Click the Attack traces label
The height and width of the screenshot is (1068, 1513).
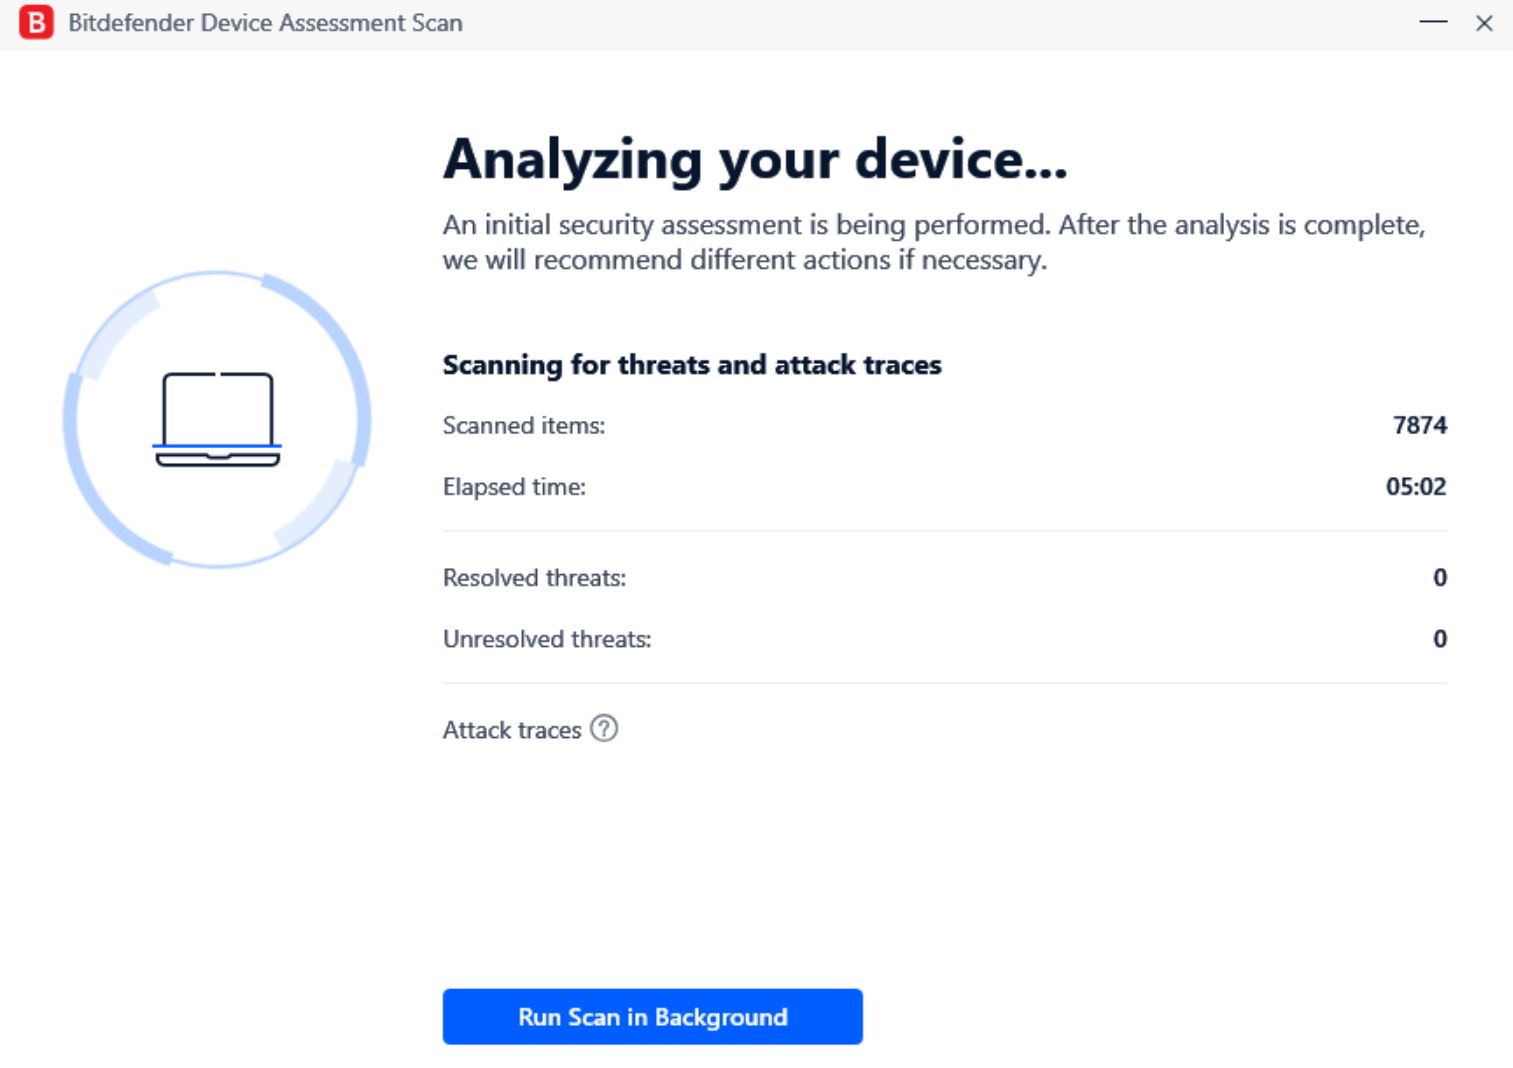tap(512, 730)
